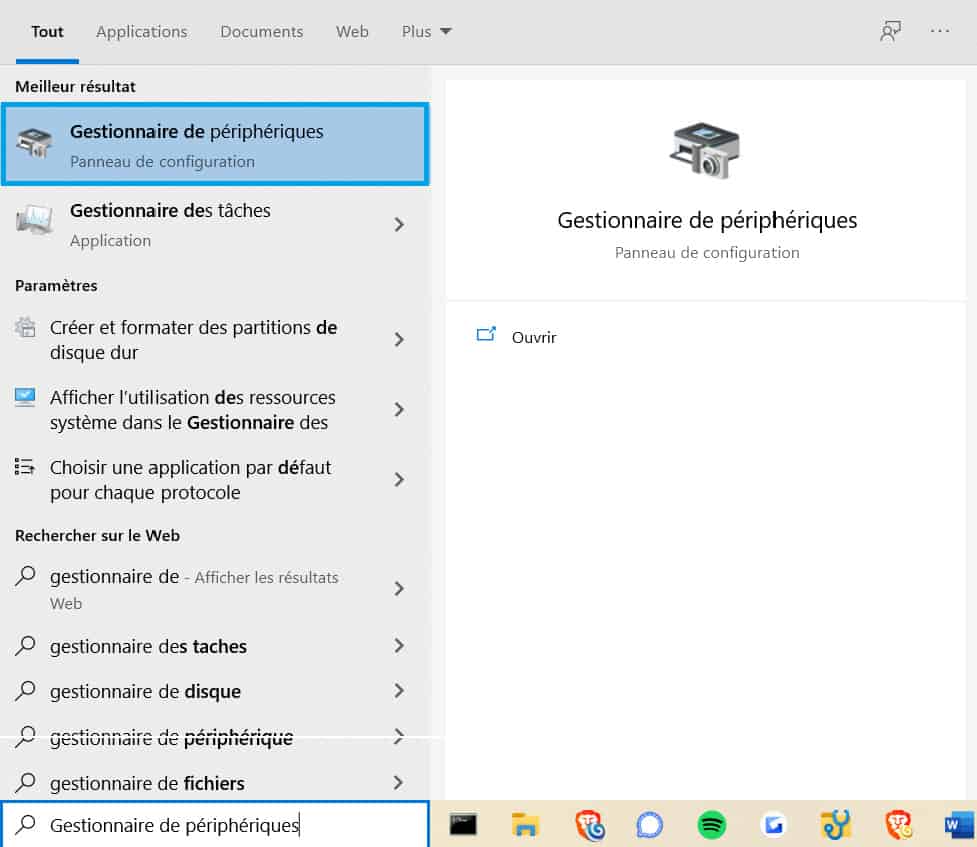This screenshot has height=847, width=977.
Task: Select the Tout tab
Action: [x=47, y=31]
